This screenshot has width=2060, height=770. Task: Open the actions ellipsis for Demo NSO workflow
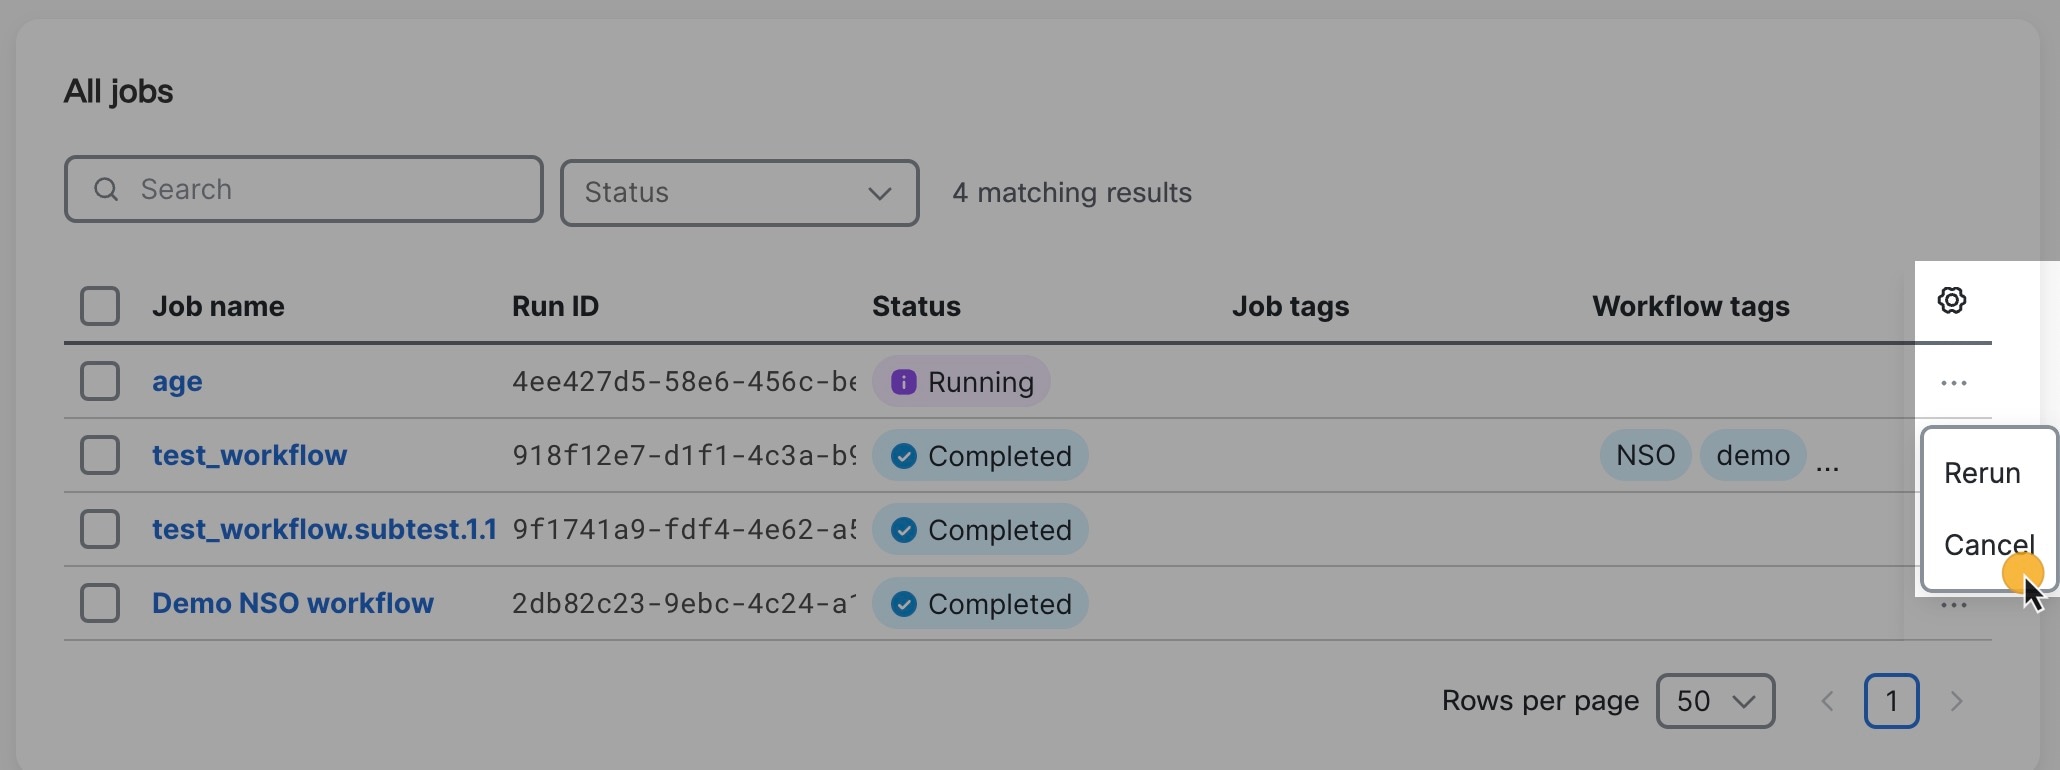(1952, 604)
